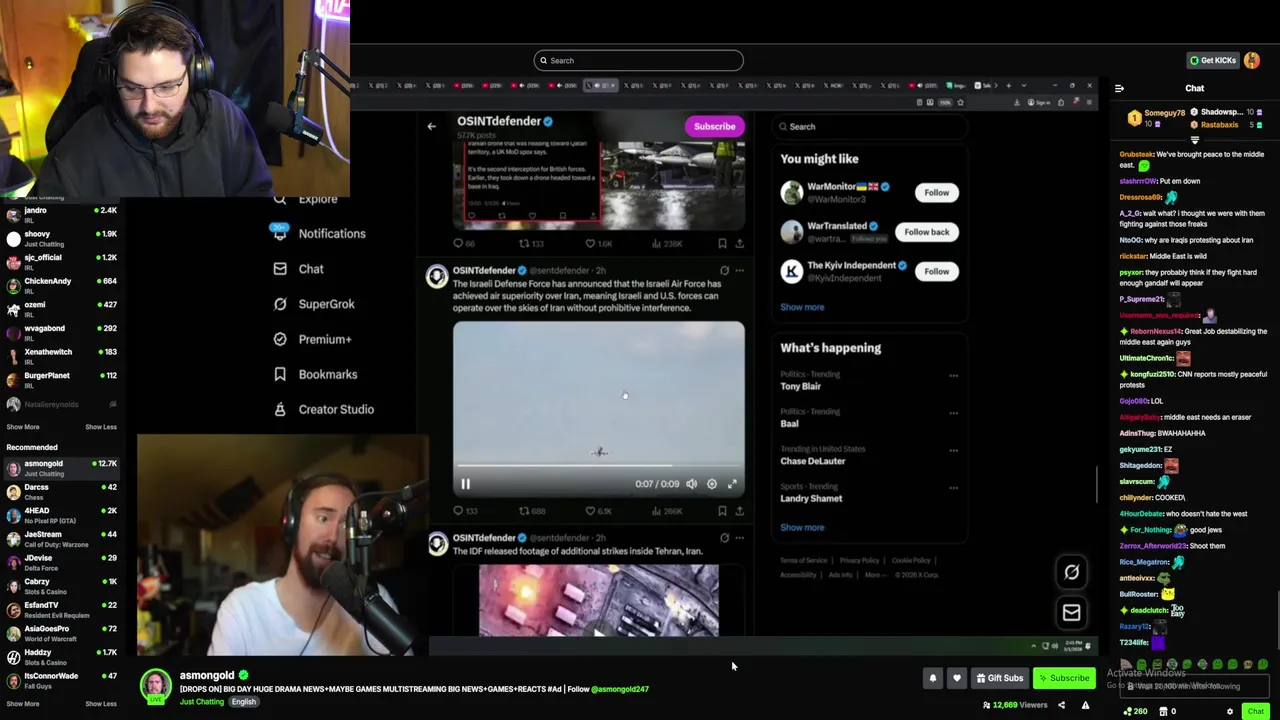Share the stream via share icon
The width and height of the screenshot is (1280, 720).
pyautogui.click(x=1061, y=705)
